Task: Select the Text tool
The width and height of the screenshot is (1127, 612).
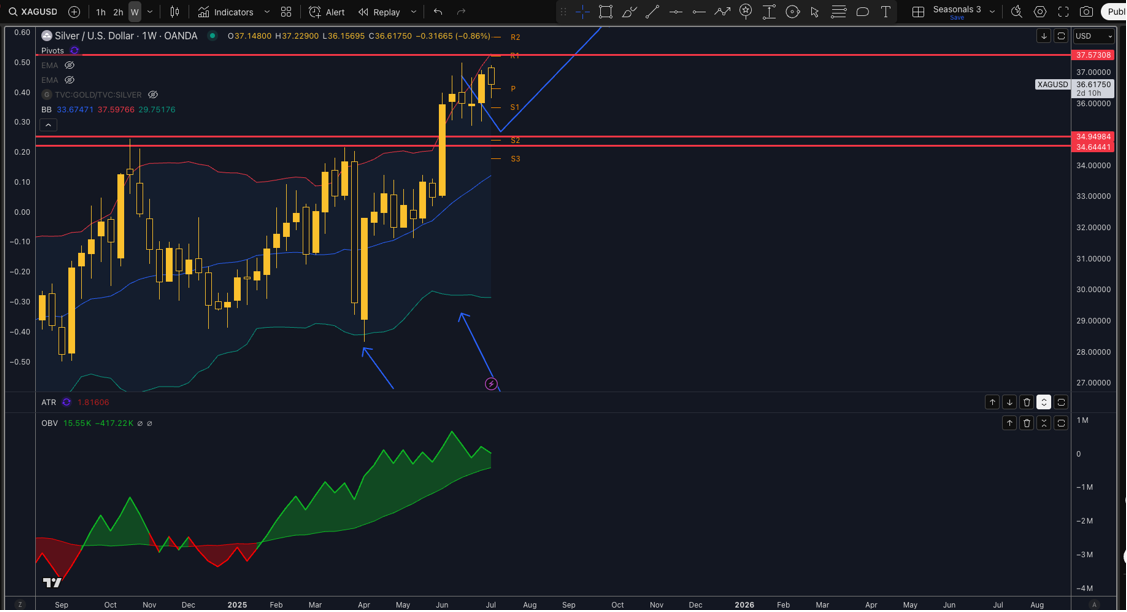Action: pyautogui.click(x=886, y=12)
